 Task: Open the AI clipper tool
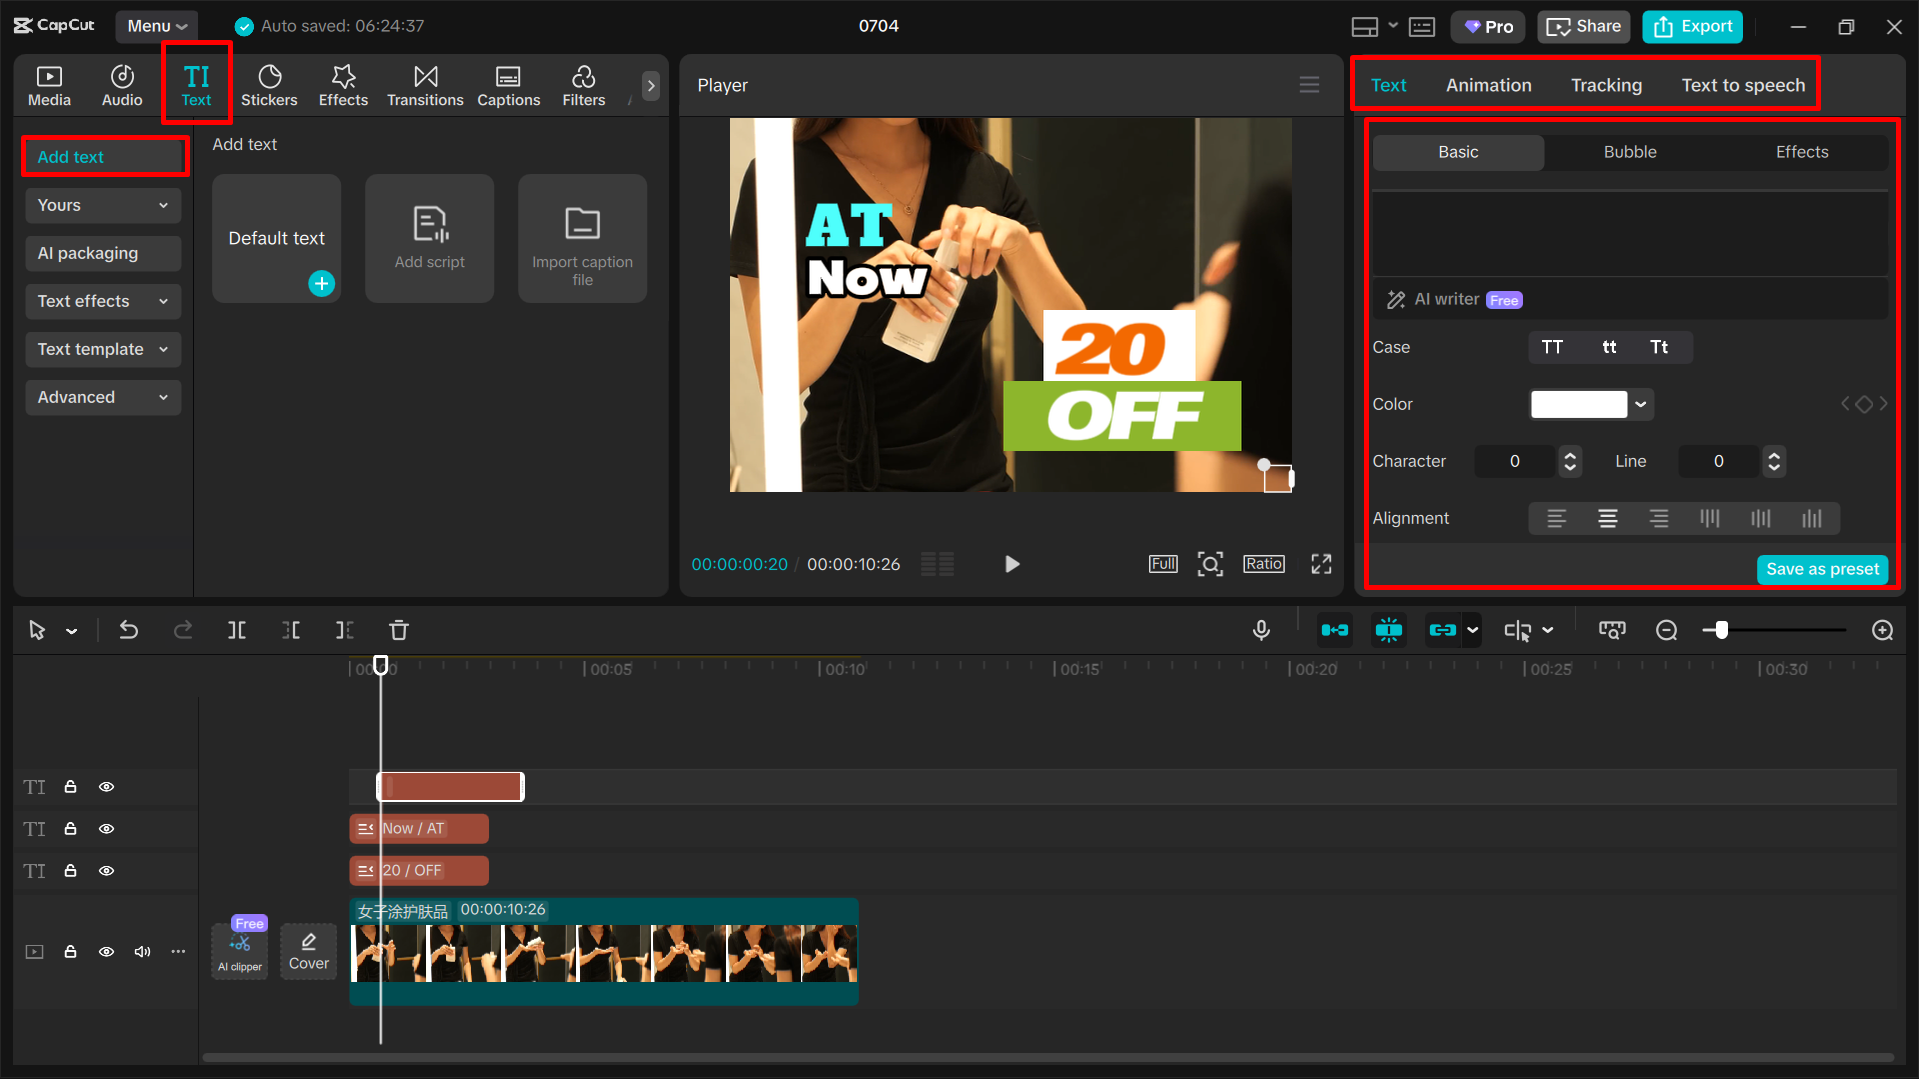click(x=240, y=951)
